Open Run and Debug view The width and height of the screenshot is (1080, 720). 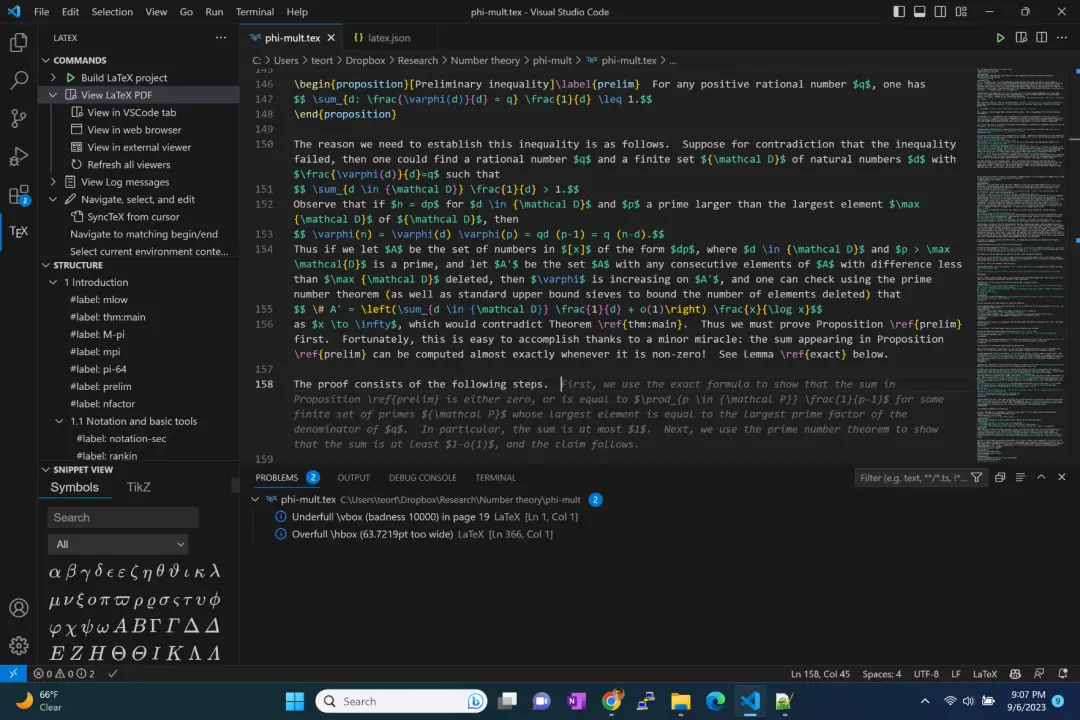(x=18, y=156)
